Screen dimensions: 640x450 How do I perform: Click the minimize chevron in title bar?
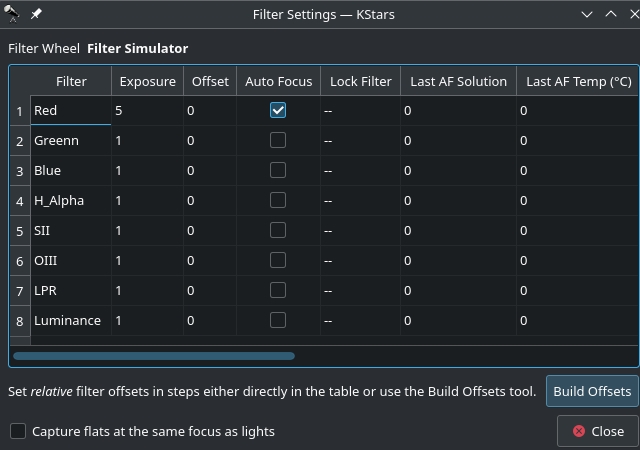click(x=587, y=14)
